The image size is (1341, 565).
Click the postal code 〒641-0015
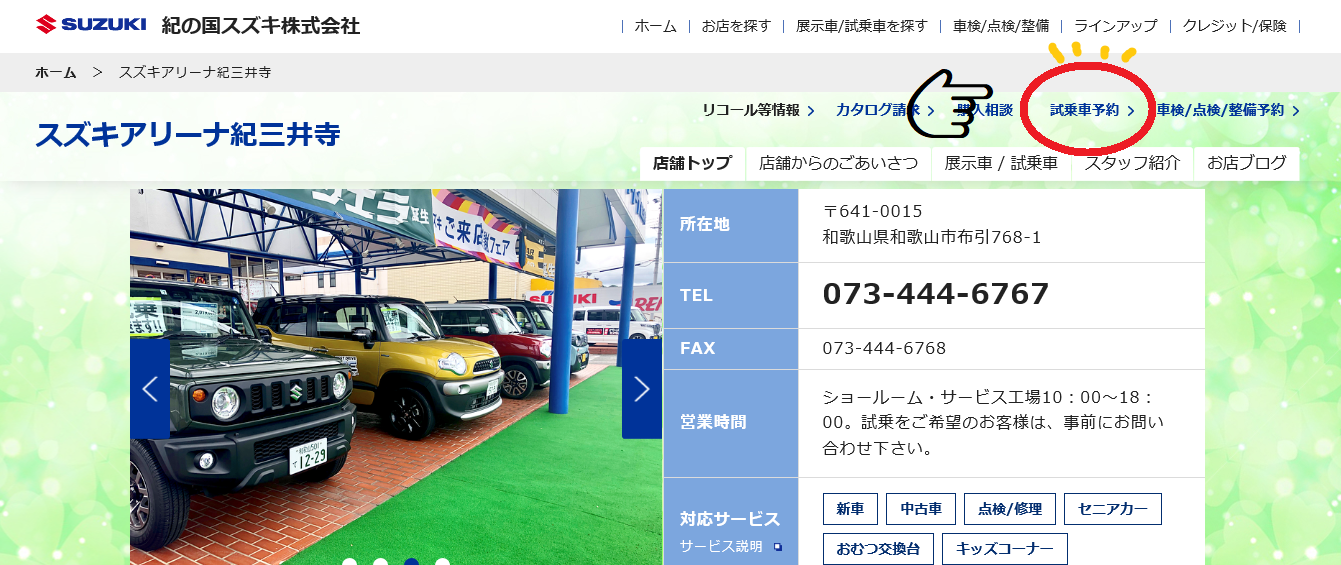click(872, 211)
